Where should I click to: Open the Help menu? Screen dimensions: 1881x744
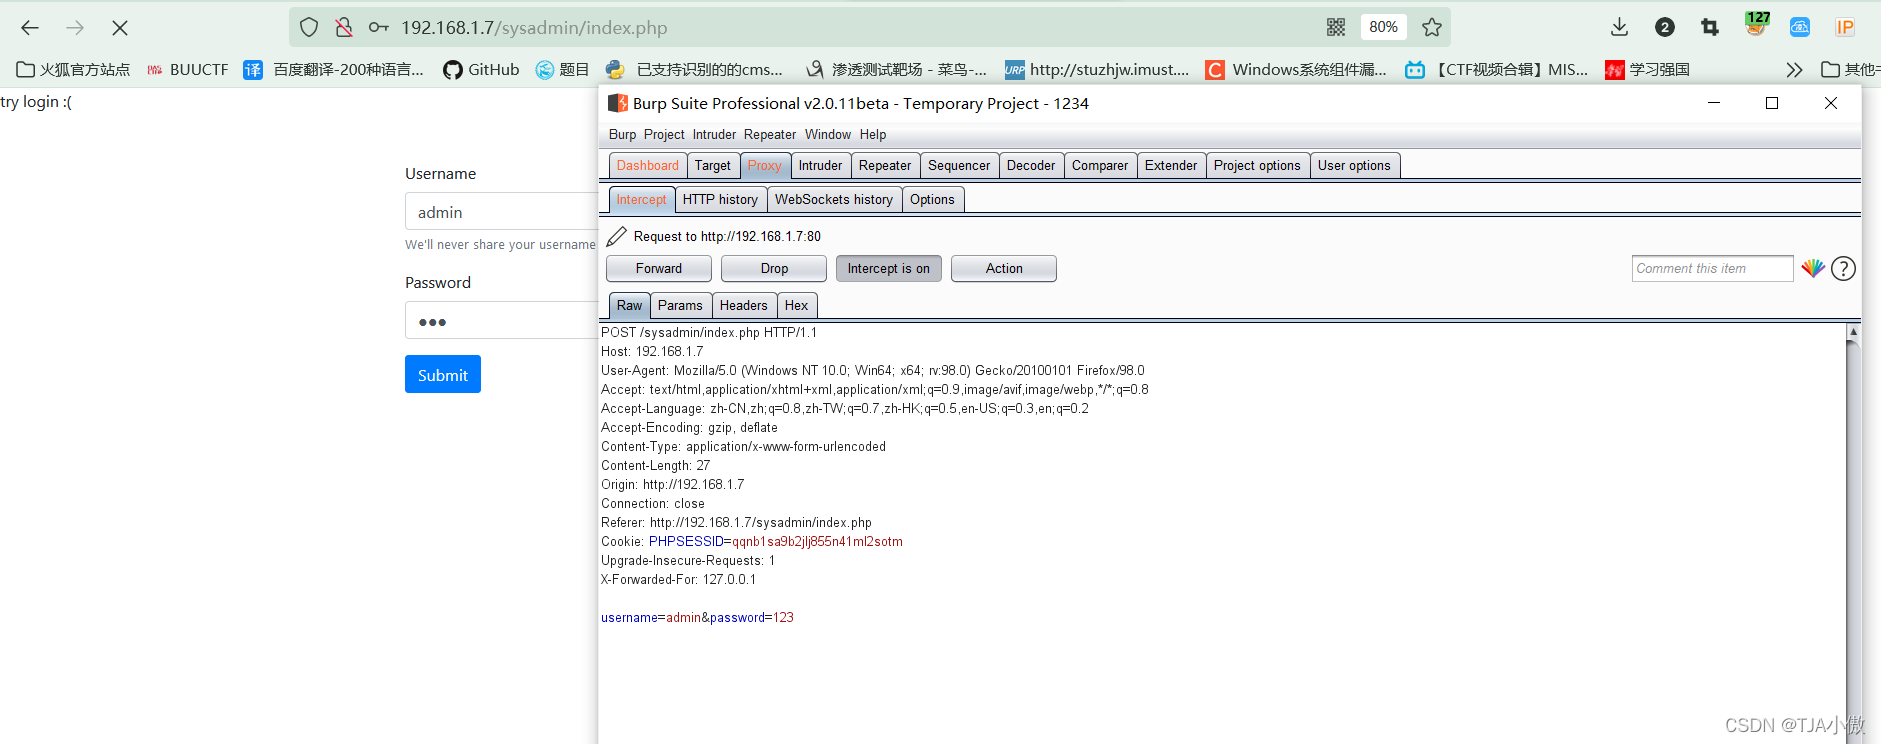(x=873, y=135)
